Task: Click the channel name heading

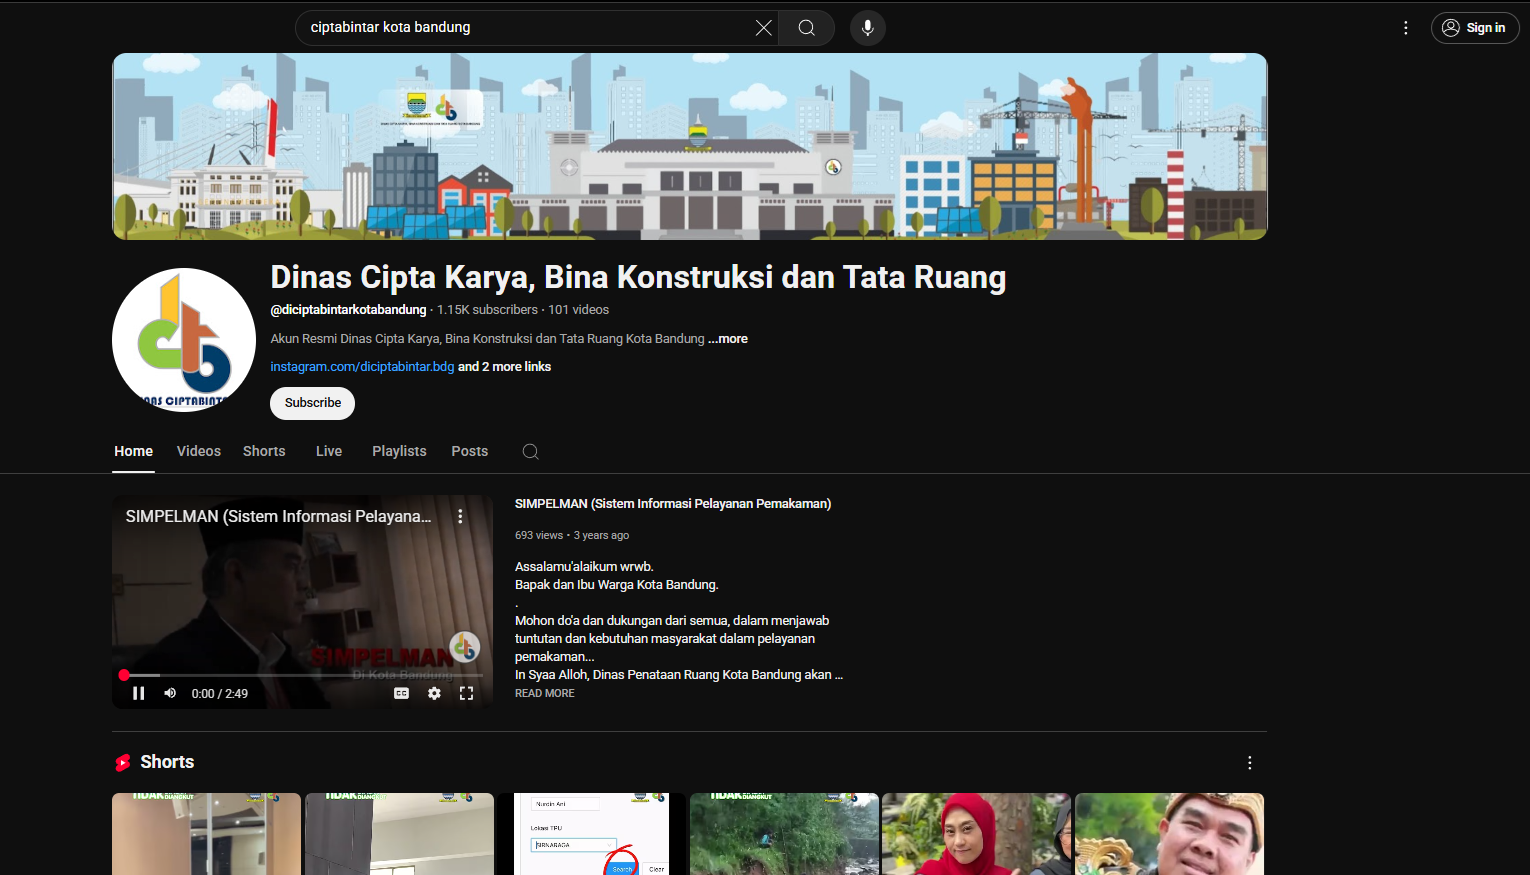Action: tap(638, 277)
